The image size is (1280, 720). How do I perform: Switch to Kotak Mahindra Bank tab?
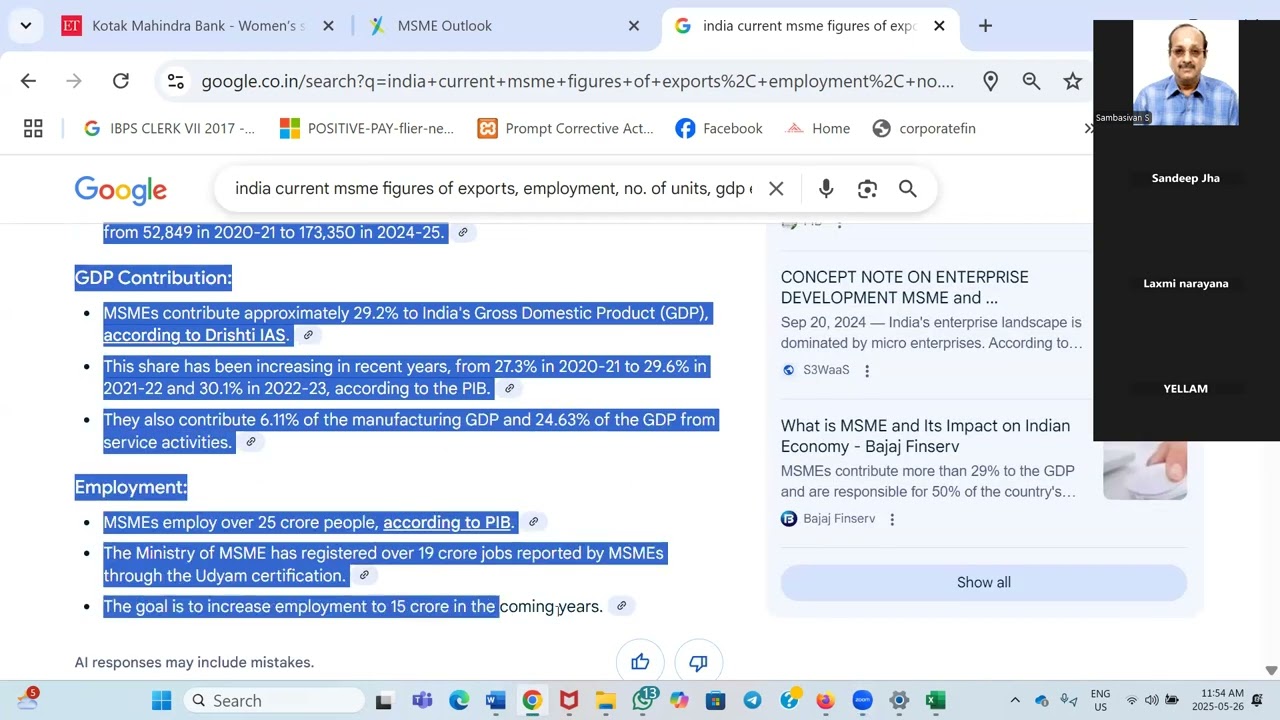(197, 26)
